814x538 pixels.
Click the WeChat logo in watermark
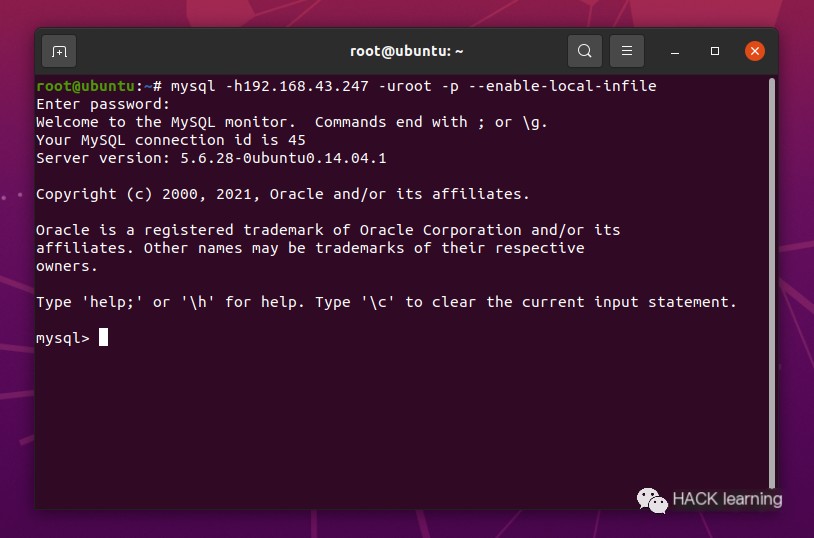pos(652,499)
